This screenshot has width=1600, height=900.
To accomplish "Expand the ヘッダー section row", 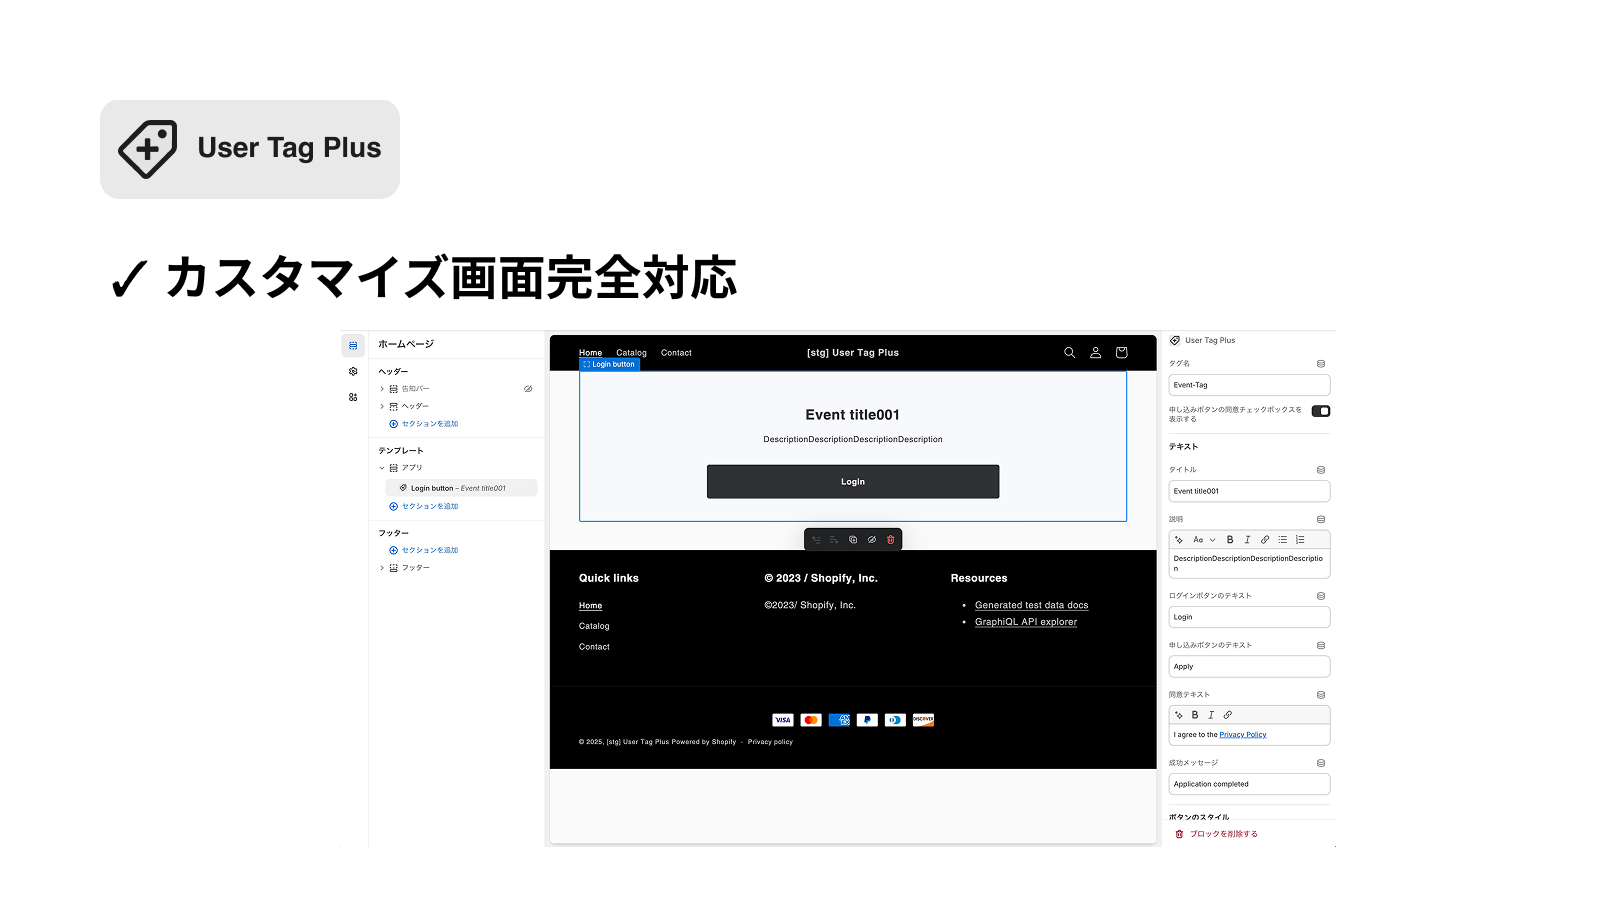I will tap(382, 407).
